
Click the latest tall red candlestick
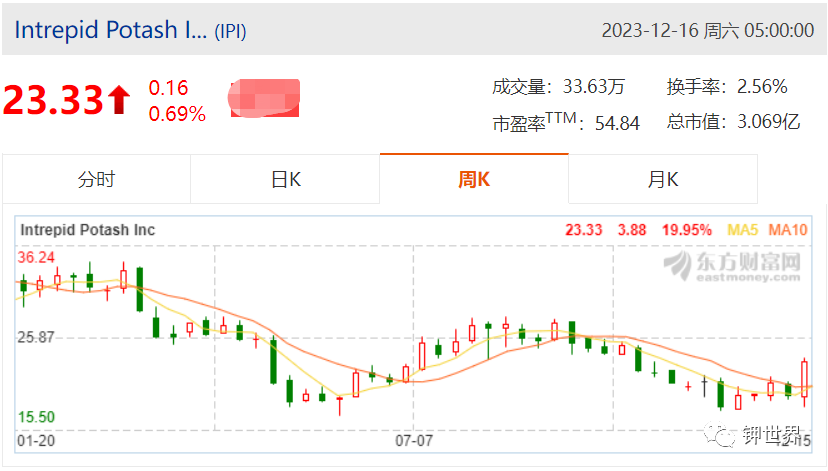804,379
